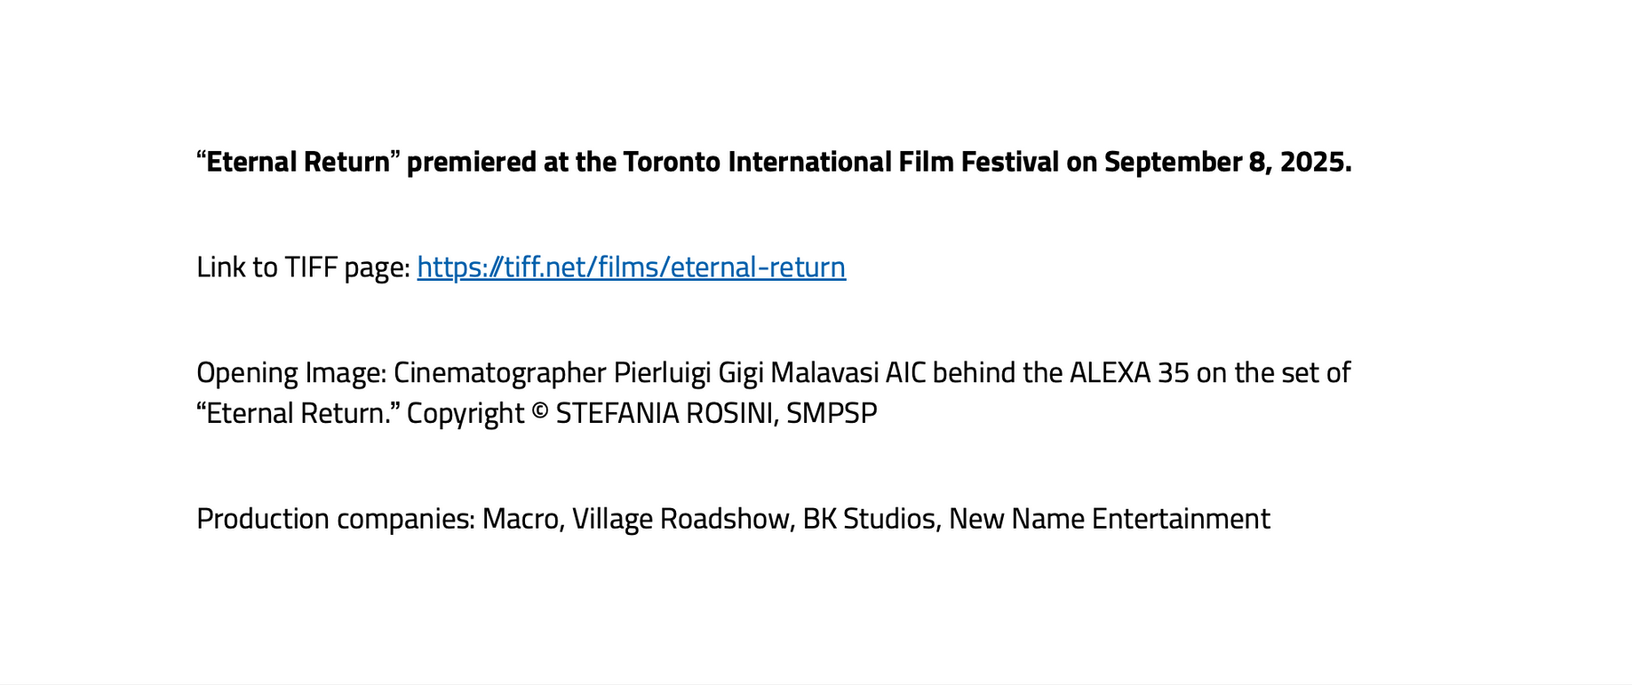Click the word "Cinematographer"
Screen dimensions: 1632x685
(x=499, y=373)
